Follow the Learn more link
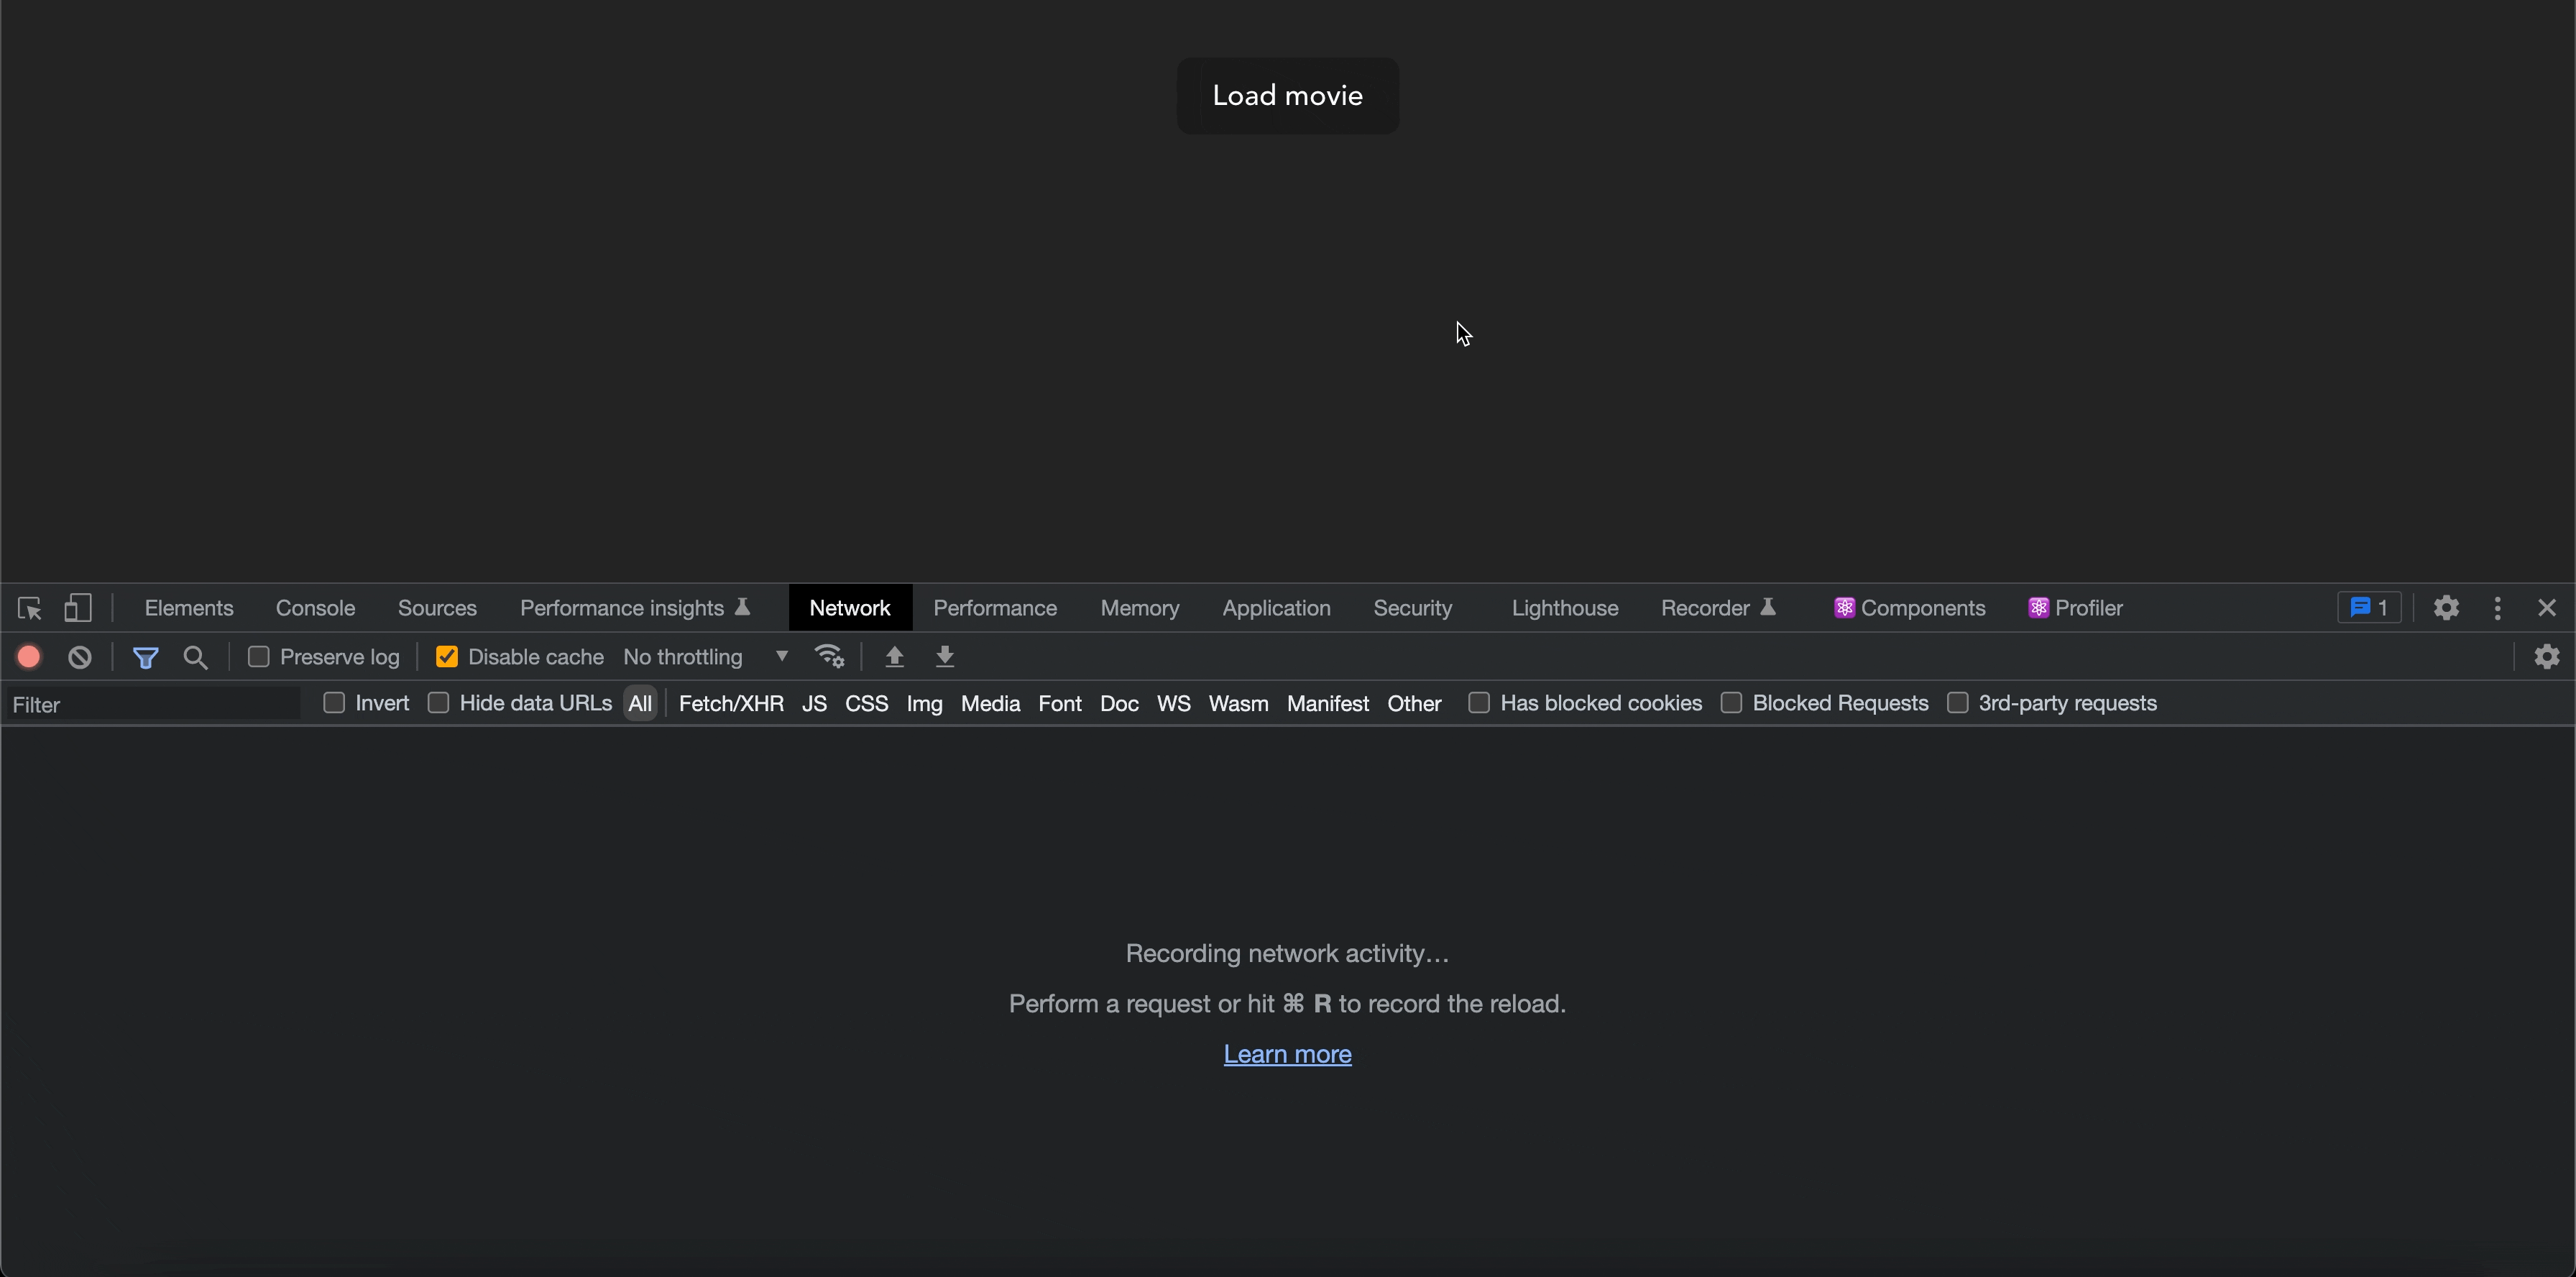This screenshot has height=1277, width=2576. pos(1287,1054)
